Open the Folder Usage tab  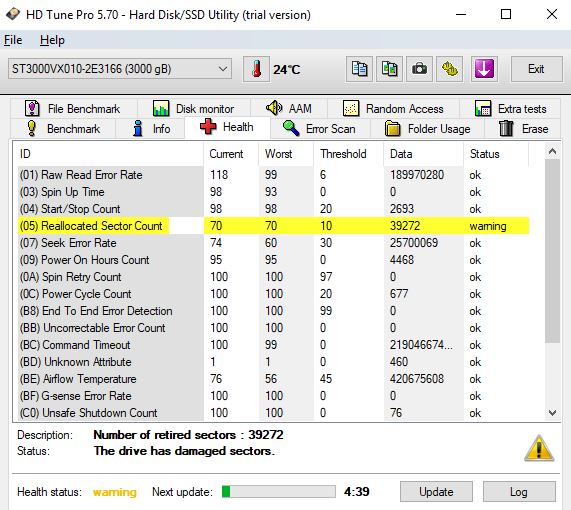point(428,129)
